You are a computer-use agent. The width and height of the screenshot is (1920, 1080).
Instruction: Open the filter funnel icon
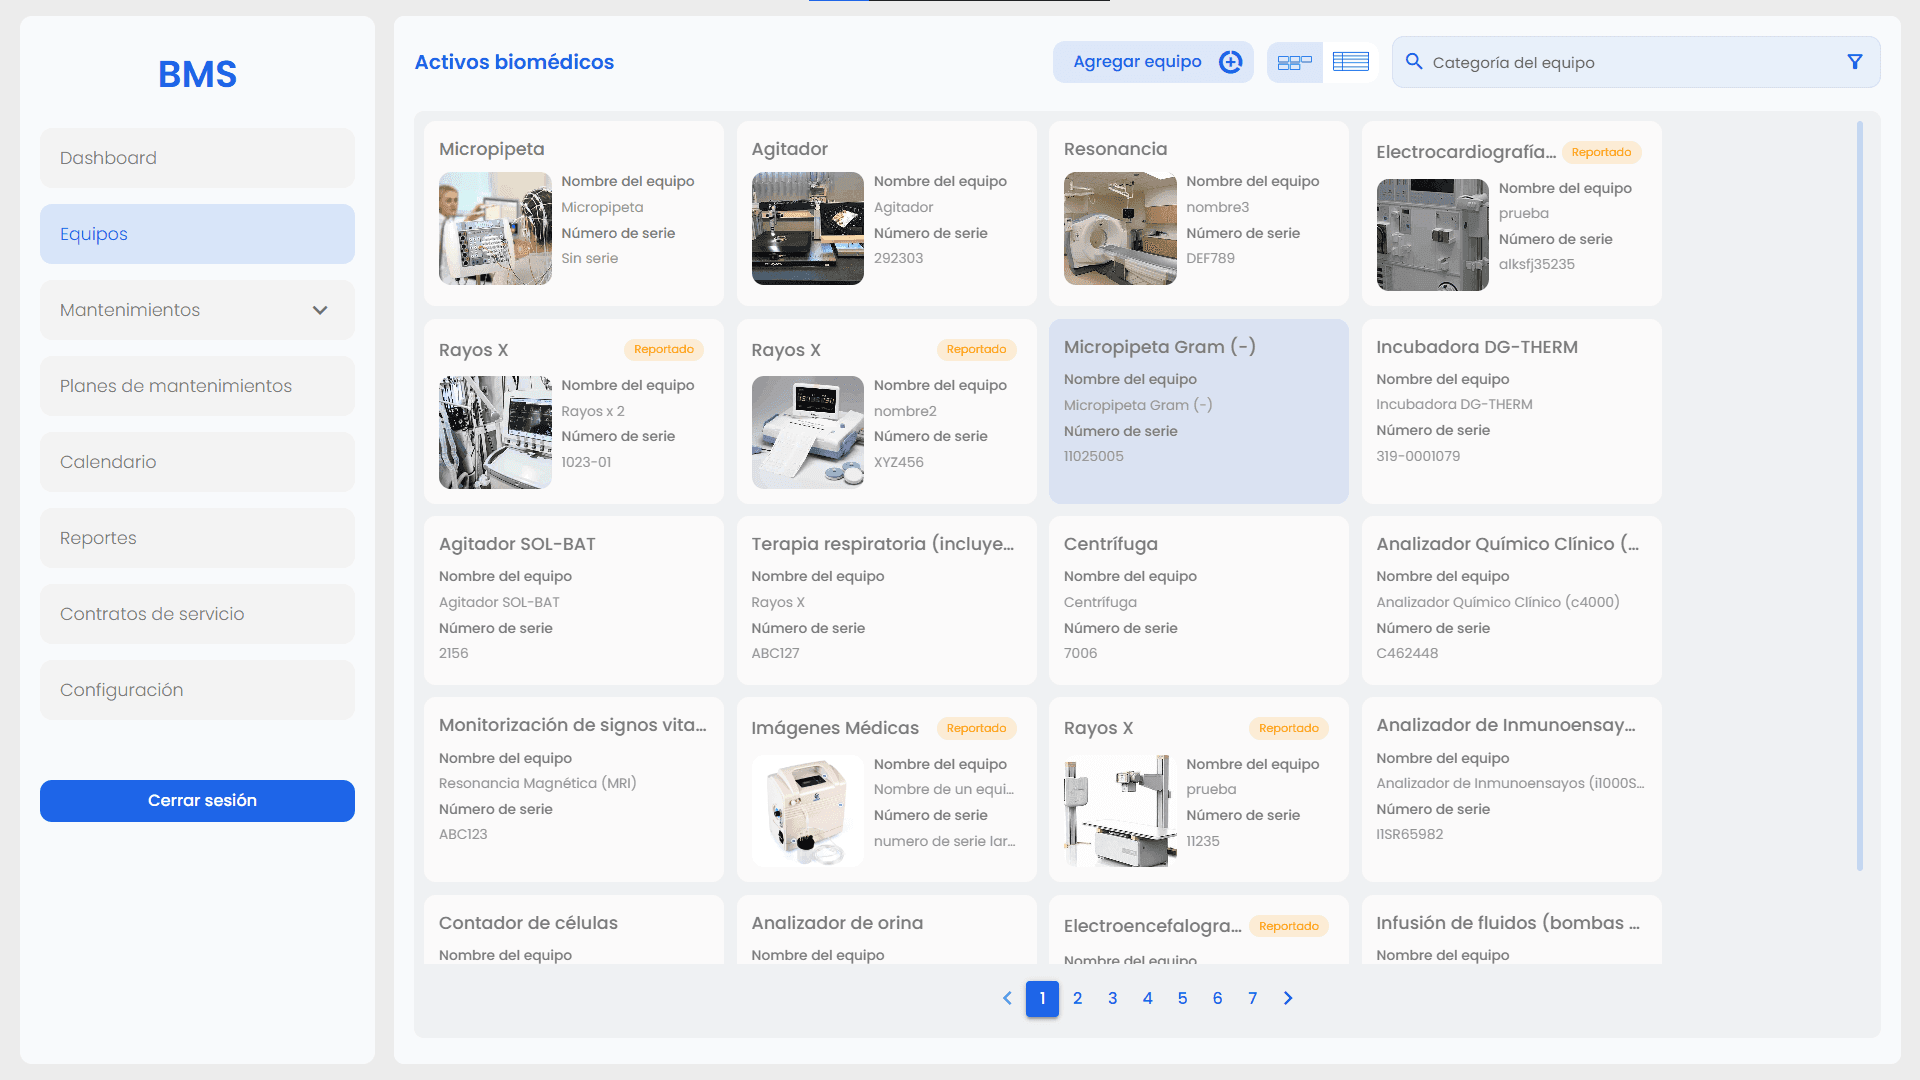[x=1855, y=62]
